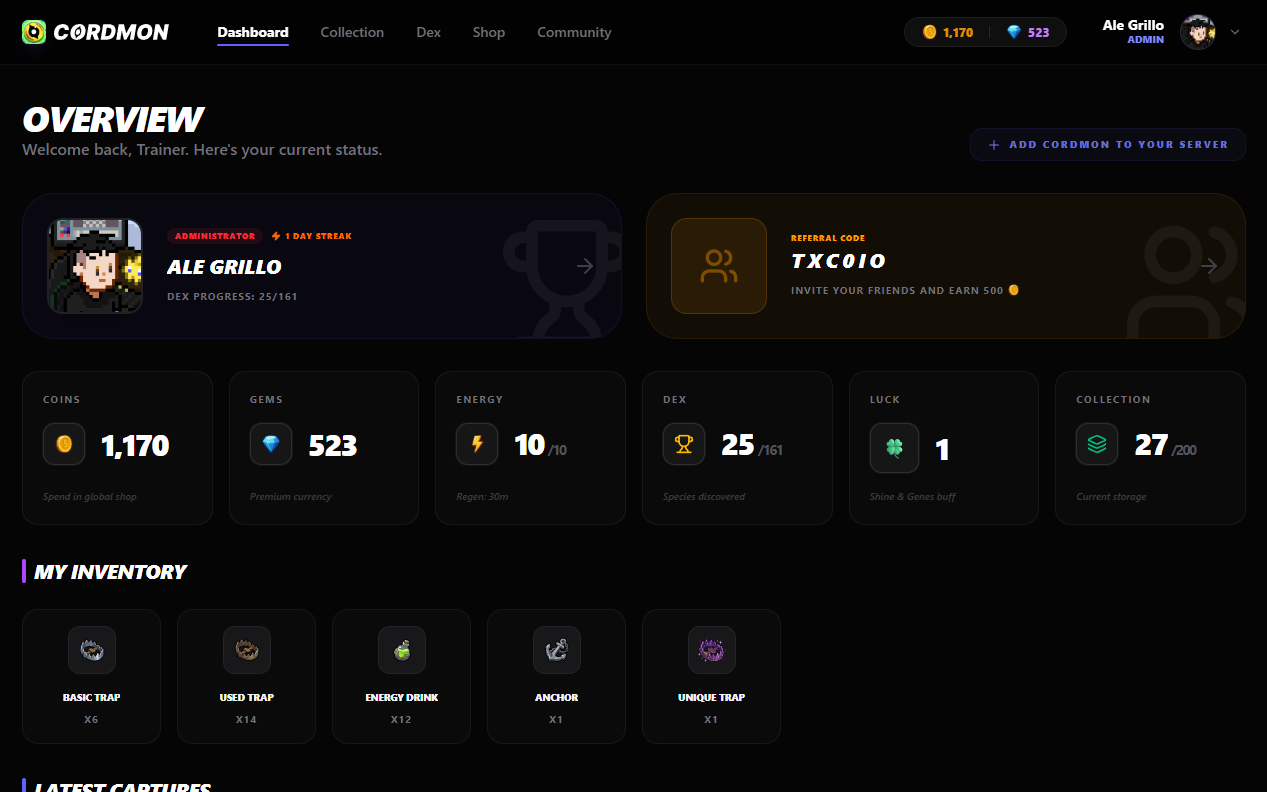Click the Basic Trap inventory icon
This screenshot has height=792, width=1267.
pos(91,650)
